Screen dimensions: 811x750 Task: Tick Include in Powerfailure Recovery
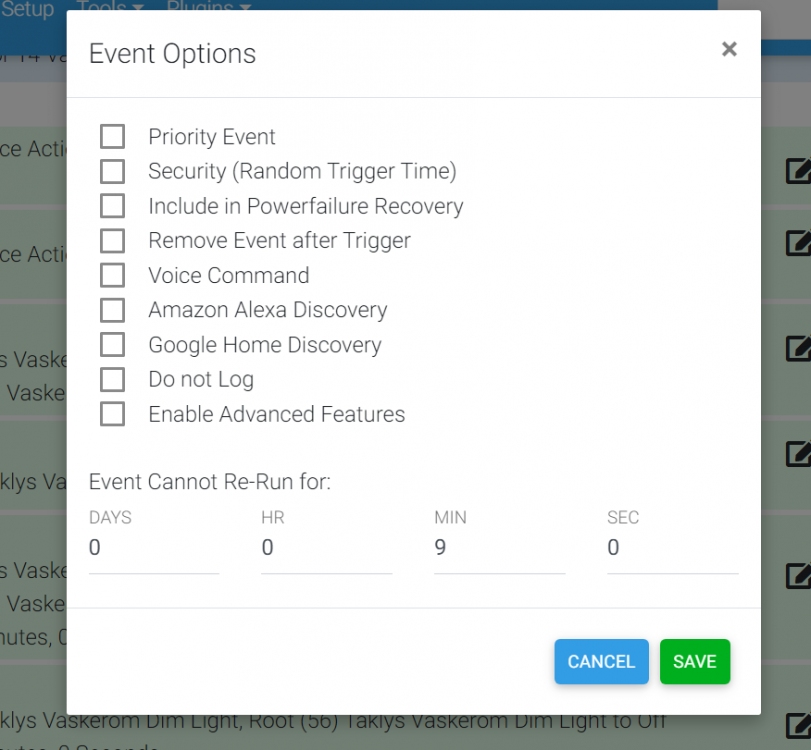coord(112,206)
